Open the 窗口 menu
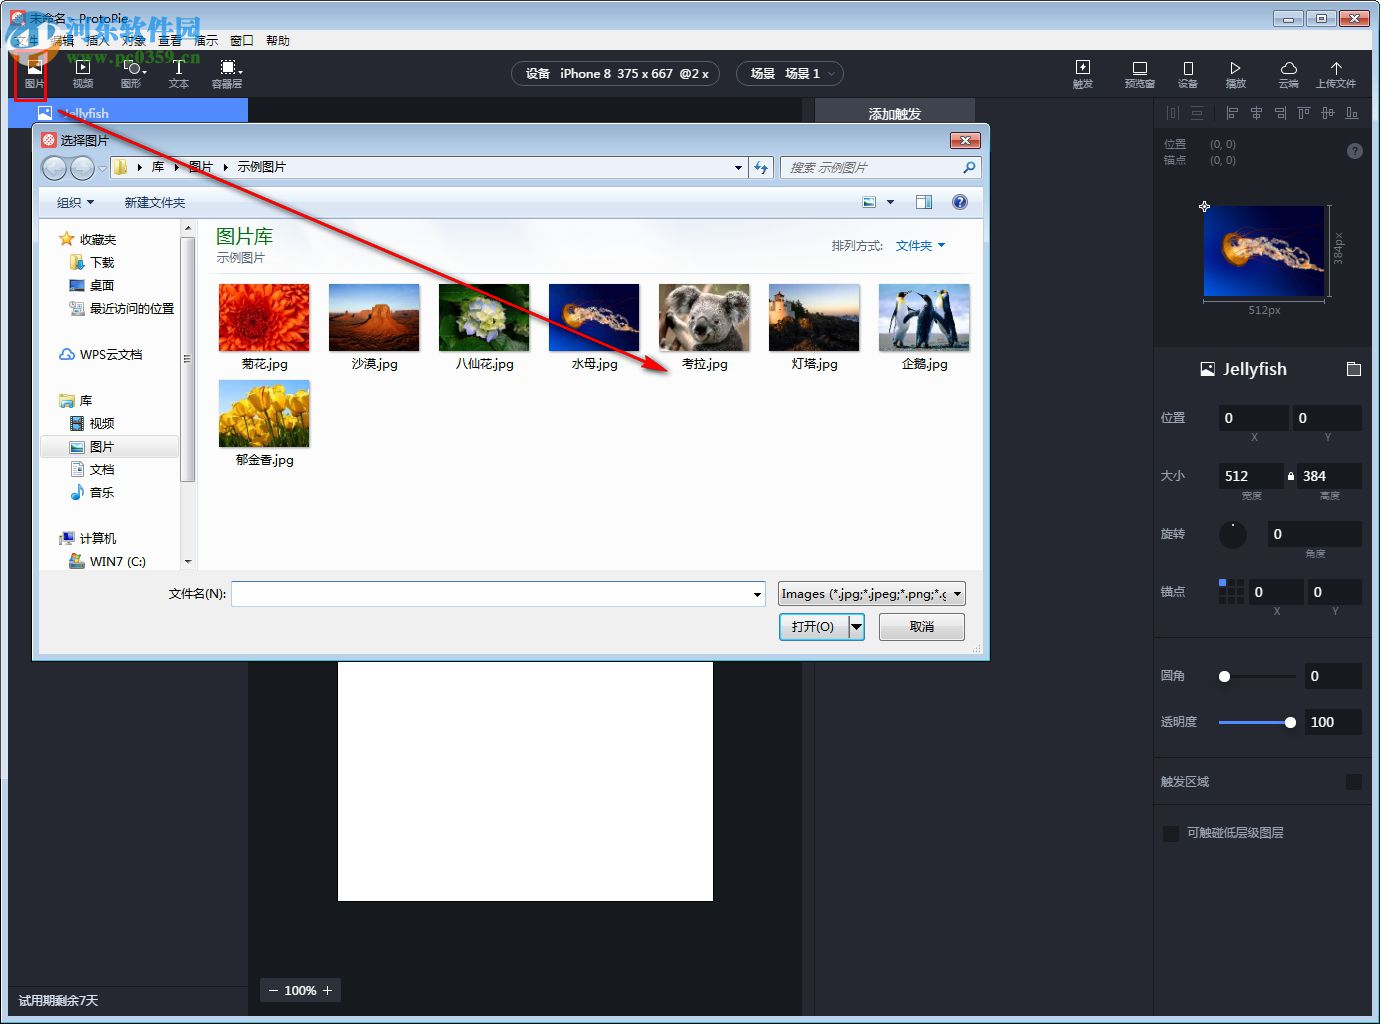 click(241, 41)
